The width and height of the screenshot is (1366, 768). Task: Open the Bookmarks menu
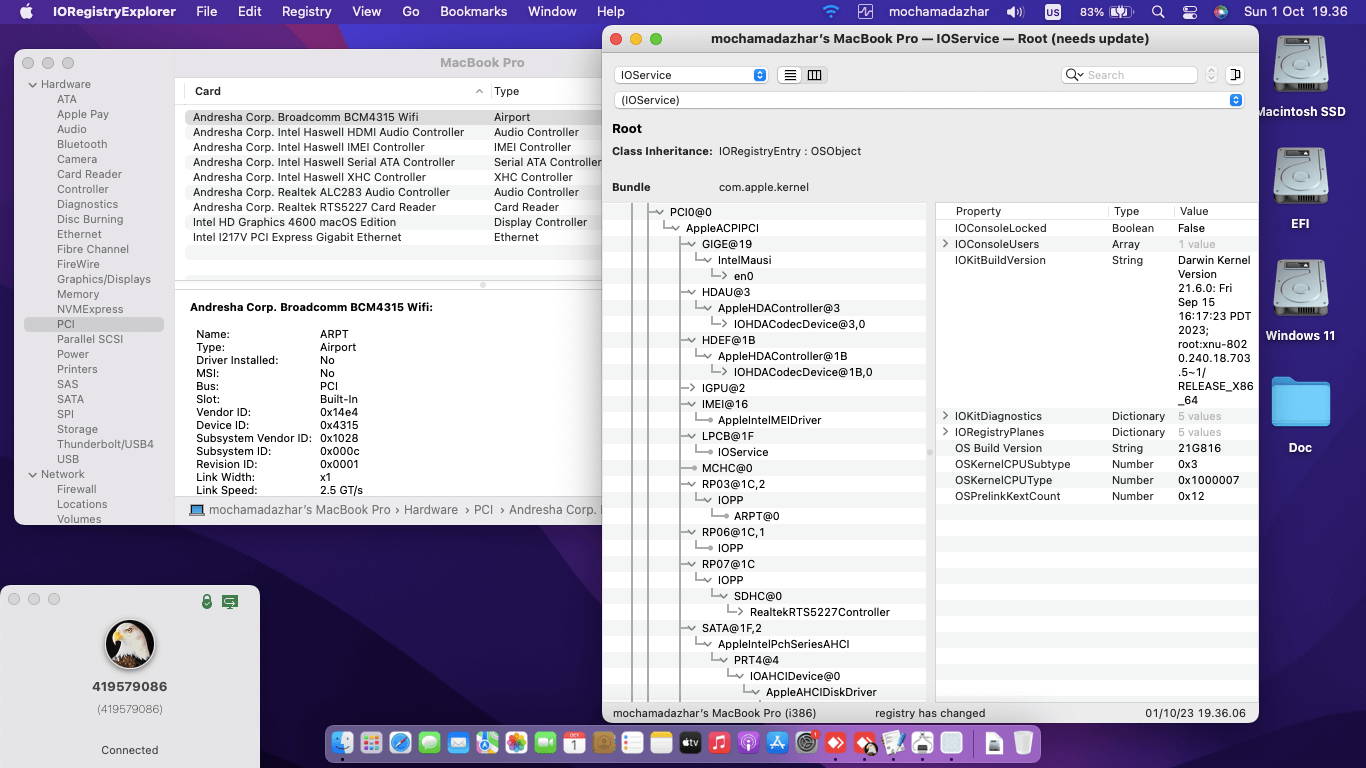(473, 12)
